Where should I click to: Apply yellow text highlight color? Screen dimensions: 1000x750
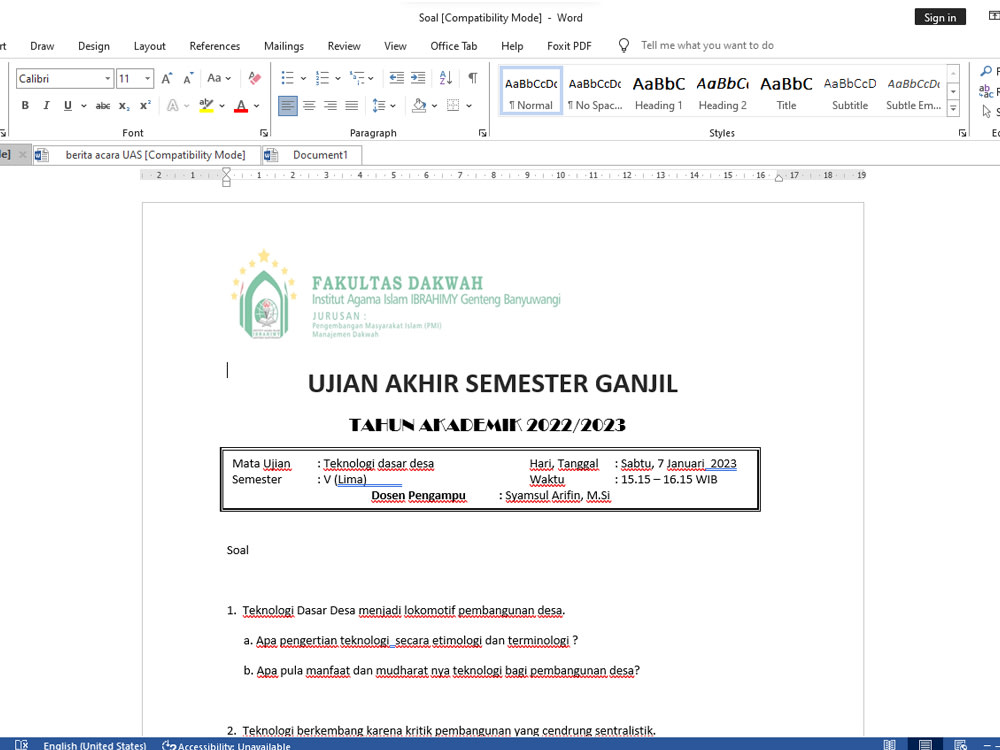pos(206,105)
